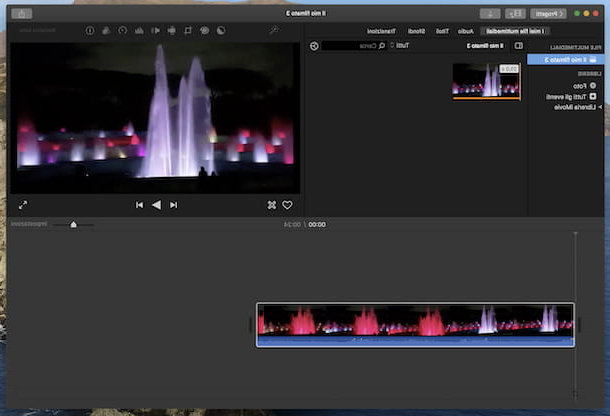The width and height of the screenshot is (610, 416).
Task: Open the clip filter and audio effects icon
Action: point(106,30)
